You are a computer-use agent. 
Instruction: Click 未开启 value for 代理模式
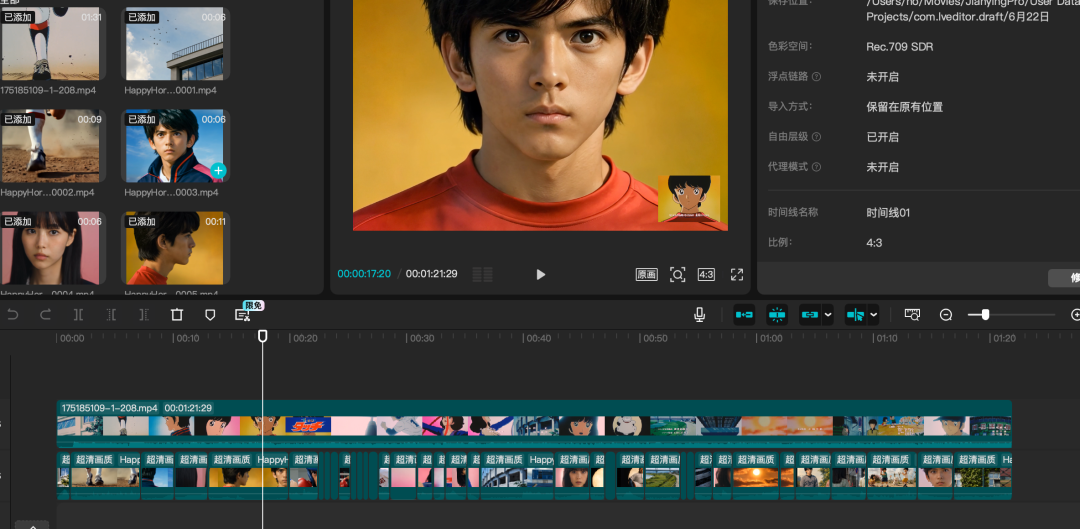[882, 167]
